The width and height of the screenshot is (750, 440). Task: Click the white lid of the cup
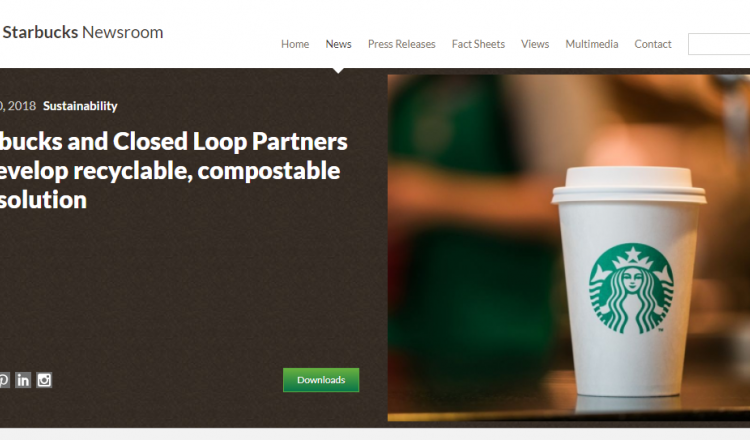point(629,185)
